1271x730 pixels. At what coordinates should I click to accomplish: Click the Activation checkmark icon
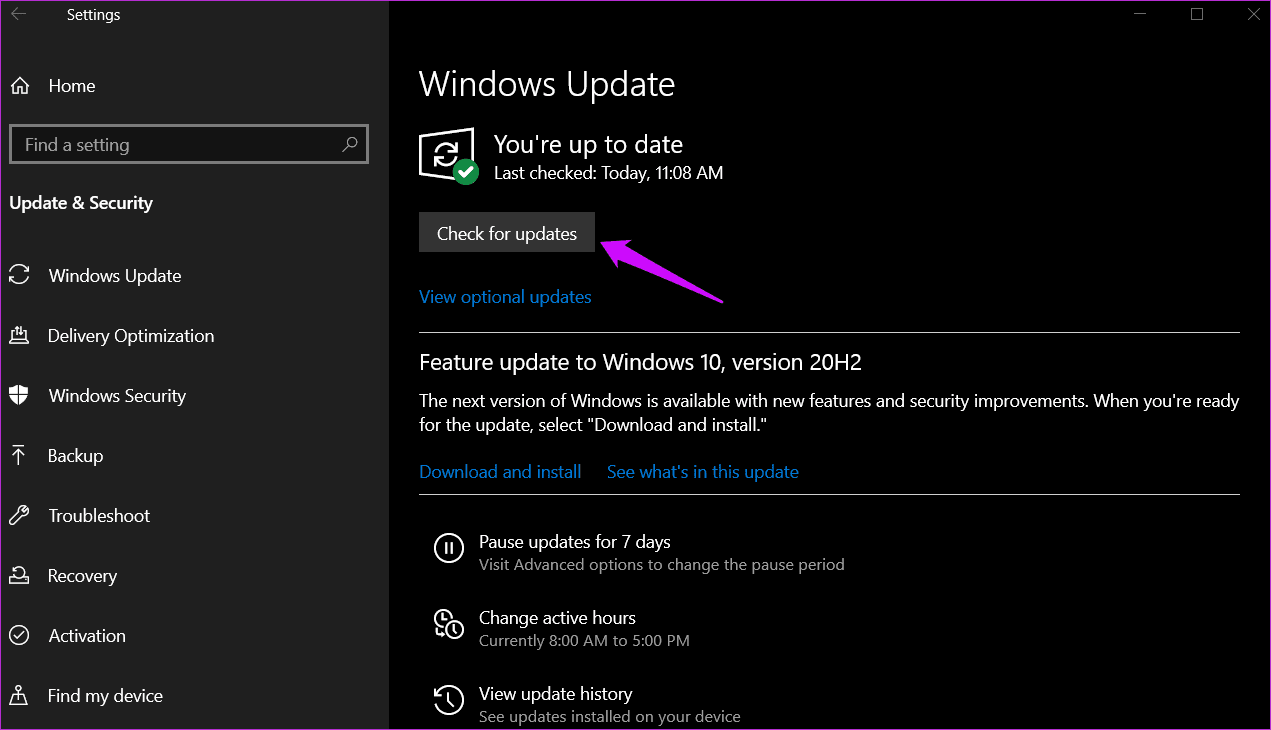click(19, 636)
